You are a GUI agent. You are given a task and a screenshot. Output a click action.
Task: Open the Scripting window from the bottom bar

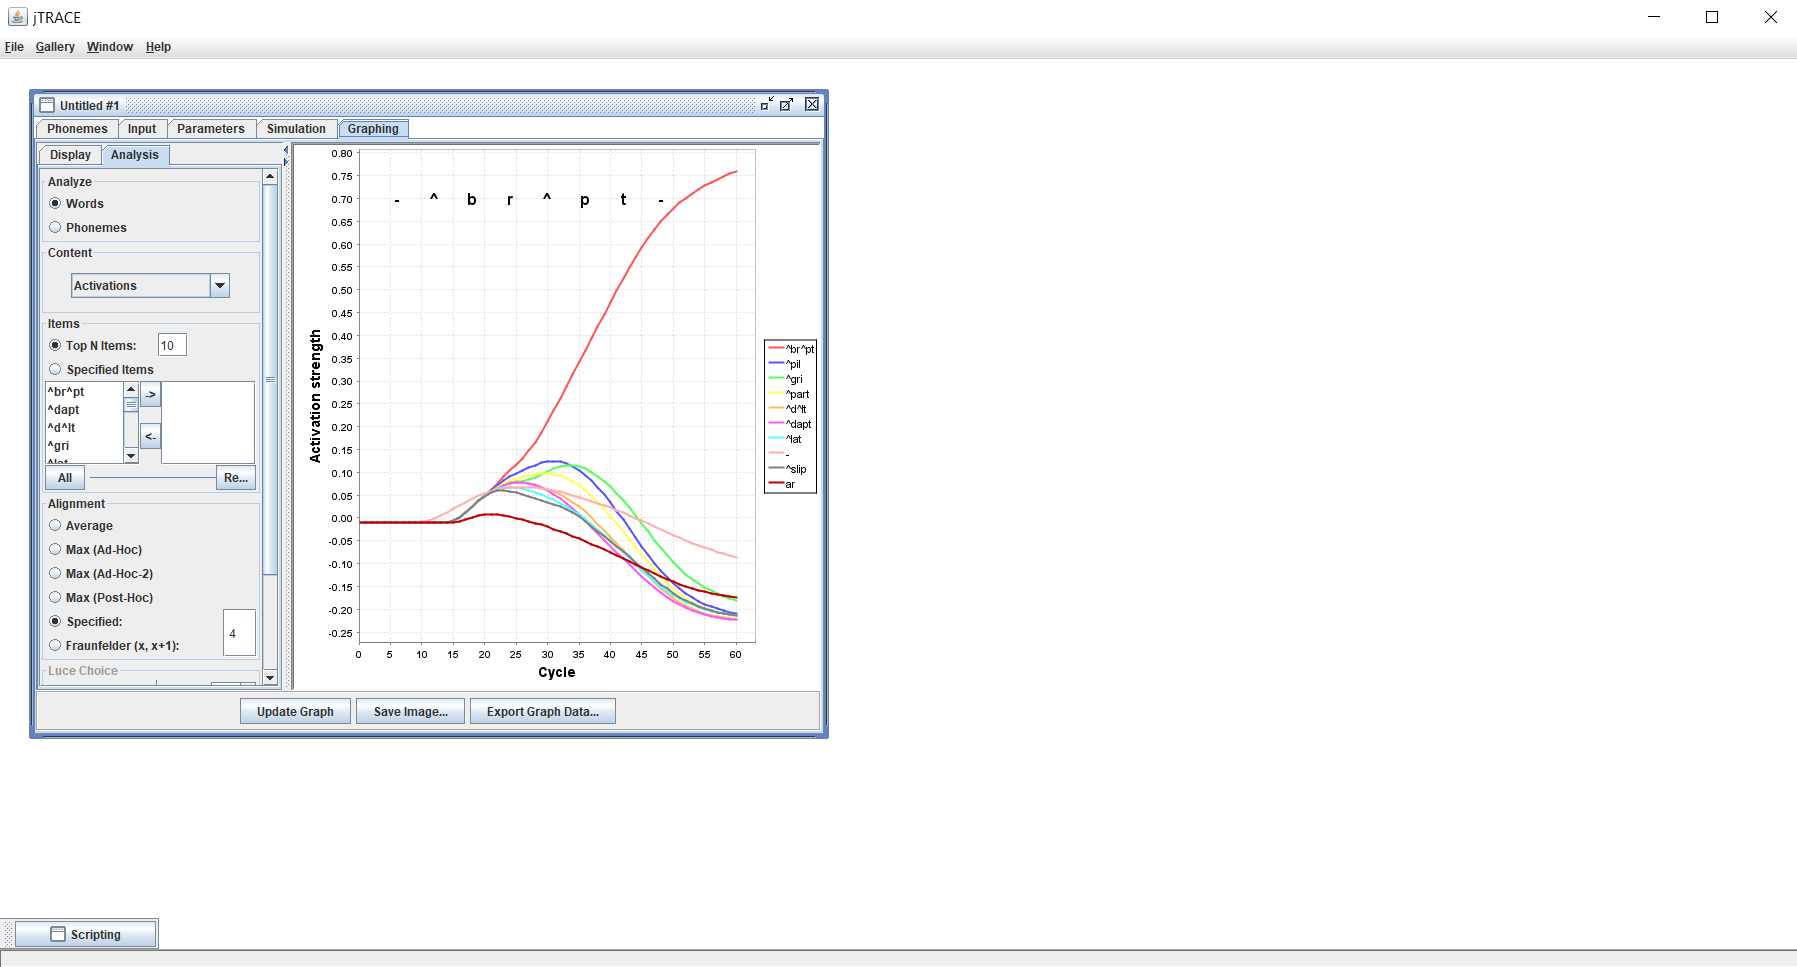pyautogui.click(x=86, y=934)
